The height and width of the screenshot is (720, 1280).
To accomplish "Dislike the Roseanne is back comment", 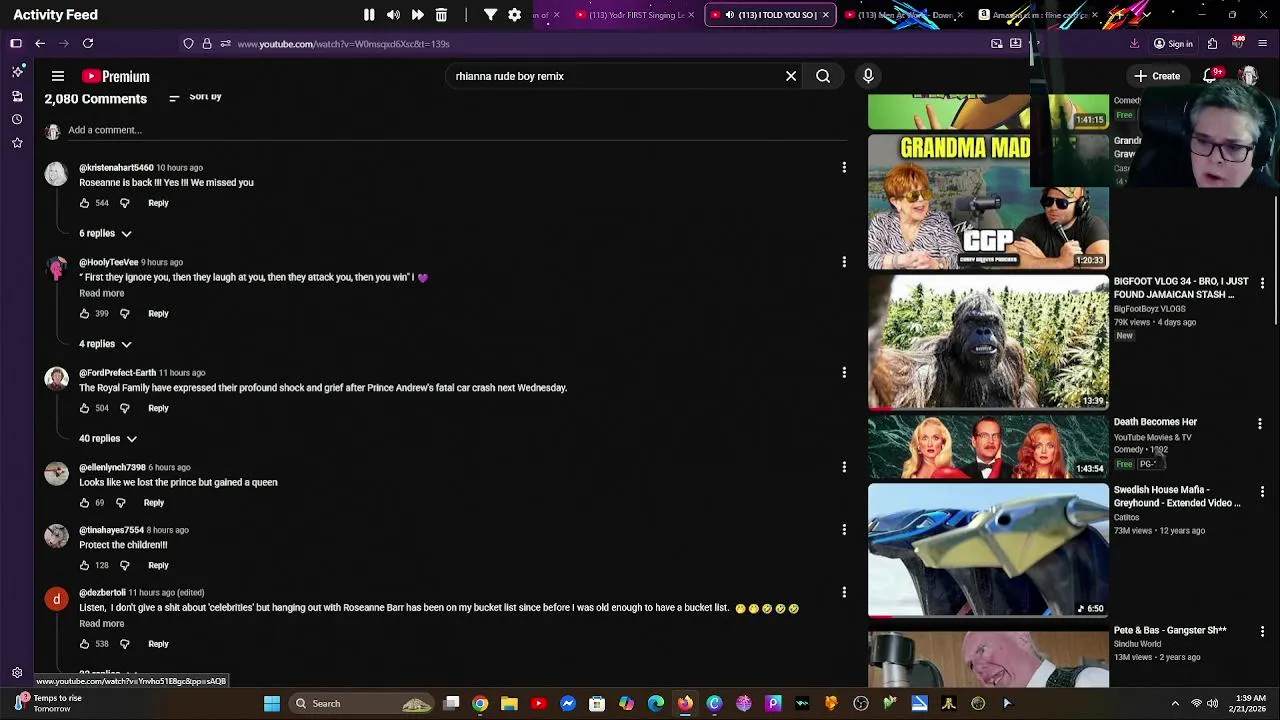I will click(x=124, y=203).
